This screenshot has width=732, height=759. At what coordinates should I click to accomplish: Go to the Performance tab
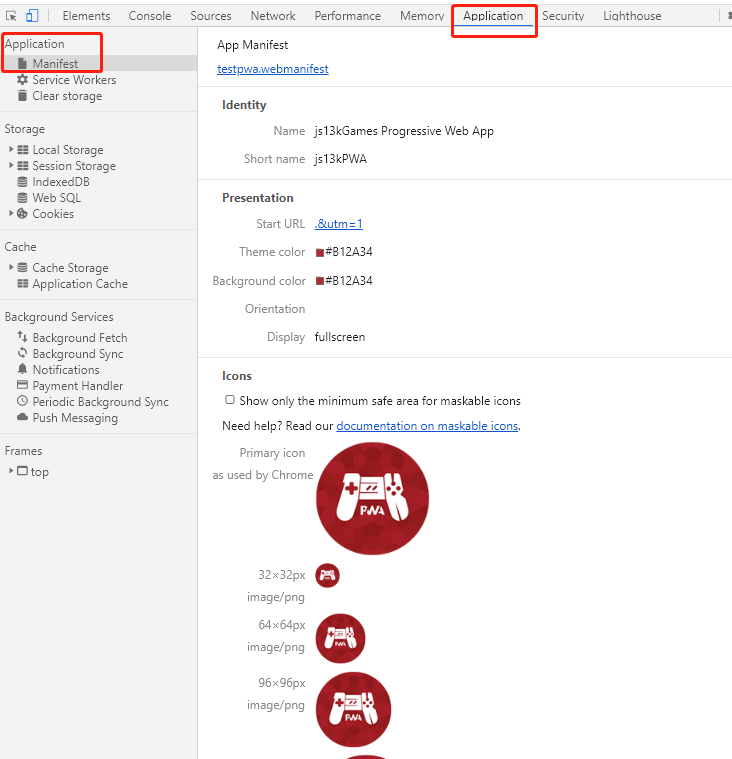pyautogui.click(x=348, y=16)
